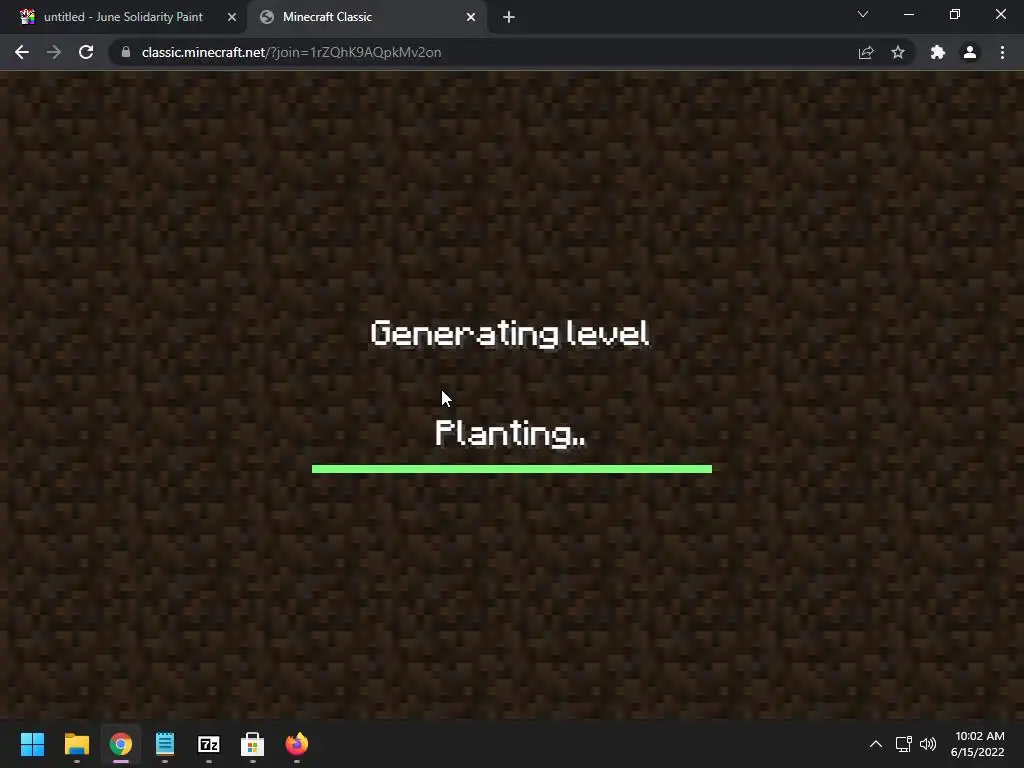Viewport: 1024px width, 768px height.
Task: Minimize the Chrome window
Action: (909, 14)
